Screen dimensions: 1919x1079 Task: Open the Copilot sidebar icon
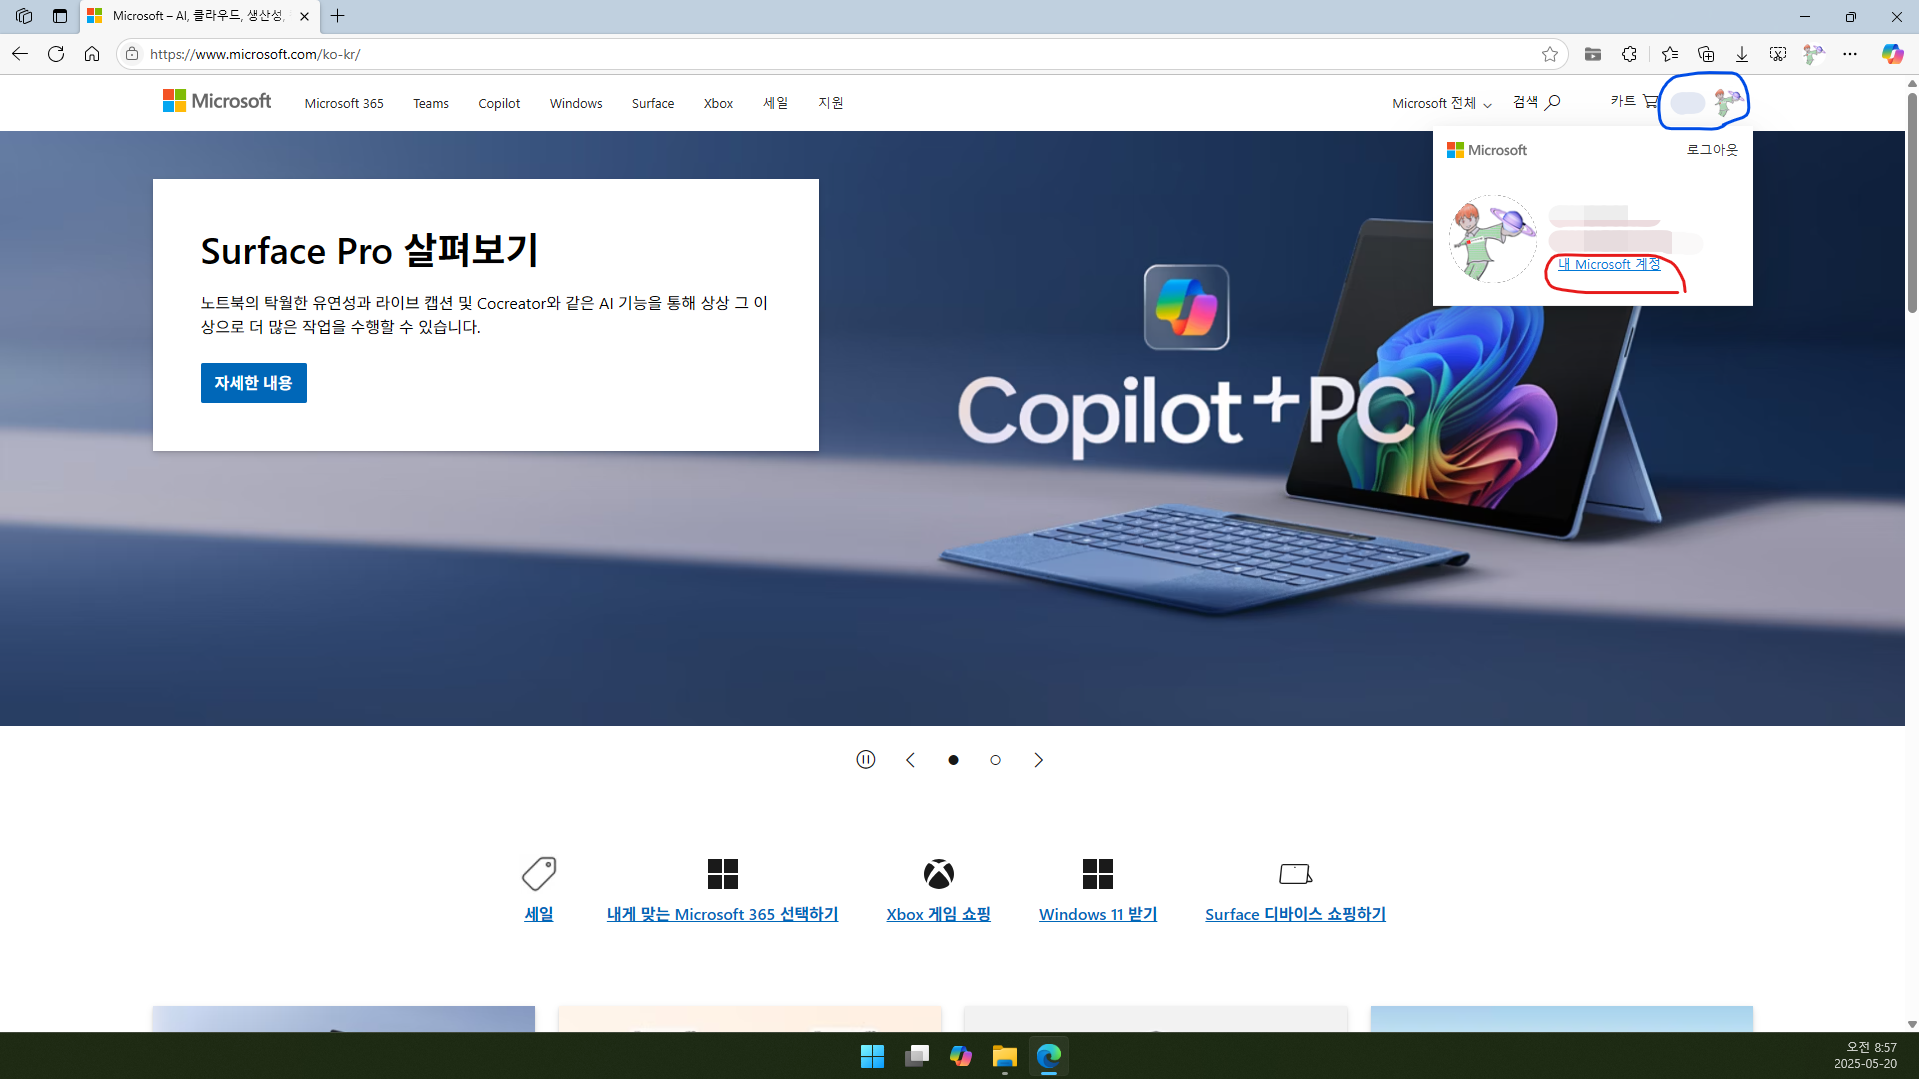1892,54
